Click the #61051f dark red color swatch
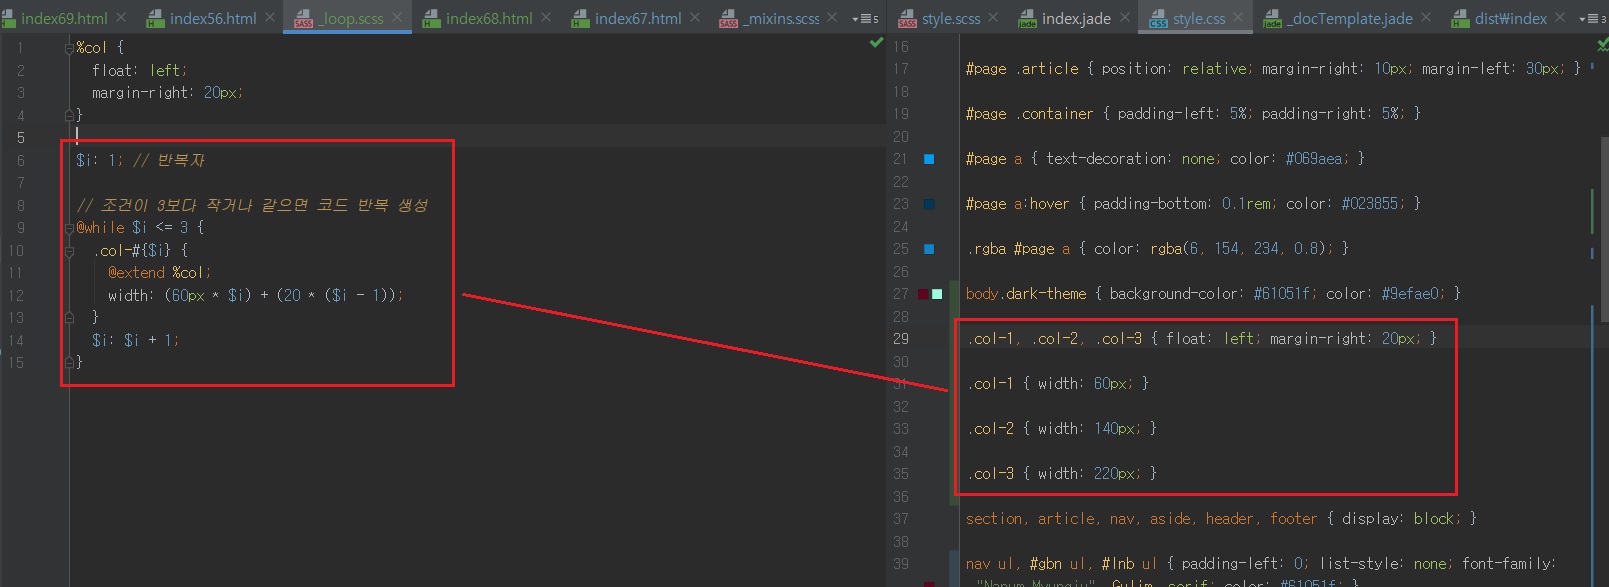 [923, 294]
